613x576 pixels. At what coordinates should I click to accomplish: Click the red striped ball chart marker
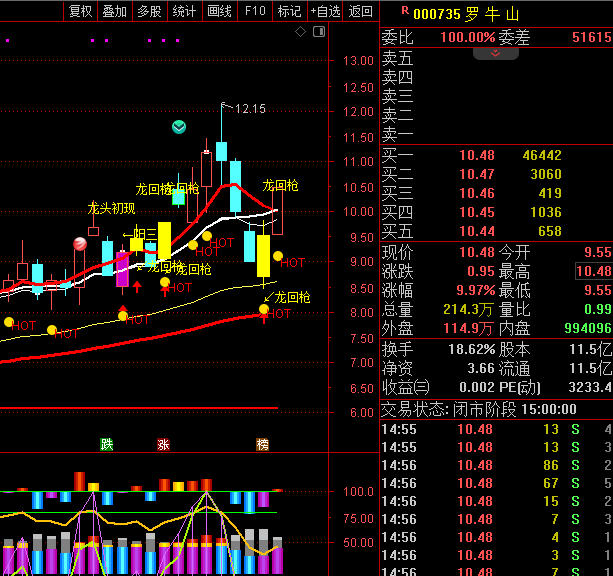[80, 243]
